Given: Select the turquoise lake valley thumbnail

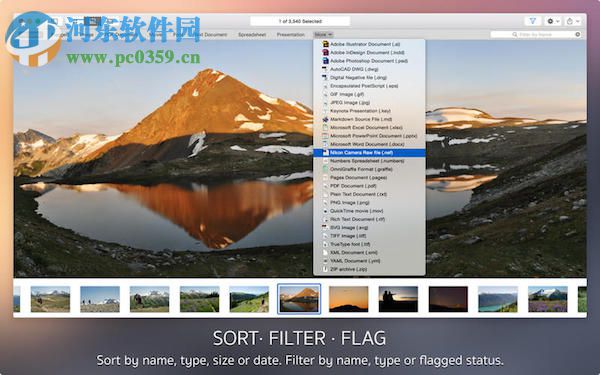Looking at the screenshot, I should (498, 299).
